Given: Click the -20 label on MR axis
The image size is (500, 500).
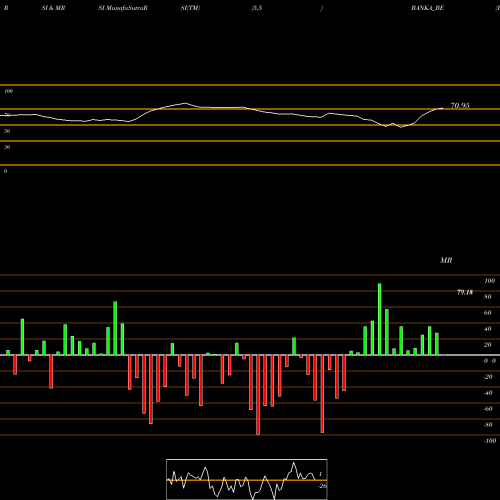Looking at the screenshot, I should (488, 377).
